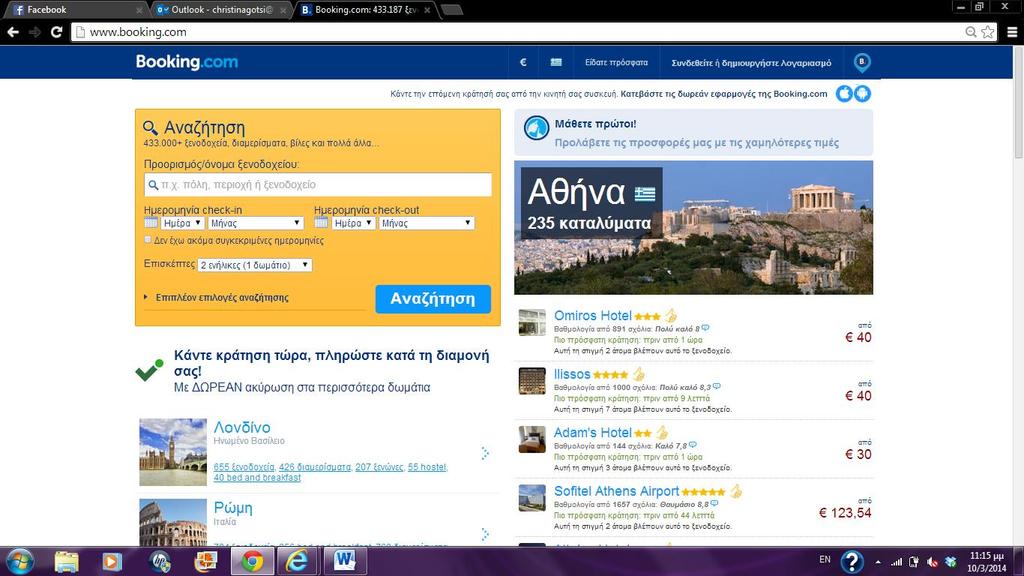
Task: Open the check-out calendar icon
Action: click(x=321, y=223)
